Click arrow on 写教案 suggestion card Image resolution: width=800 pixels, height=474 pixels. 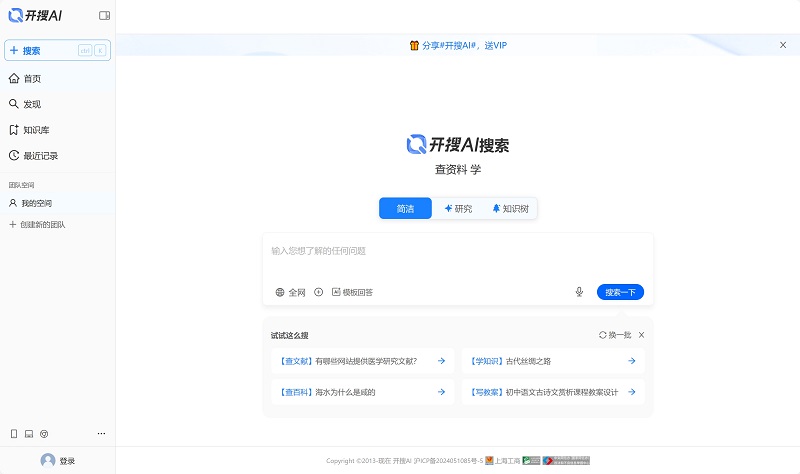pyautogui.click(x=632, y=392)
